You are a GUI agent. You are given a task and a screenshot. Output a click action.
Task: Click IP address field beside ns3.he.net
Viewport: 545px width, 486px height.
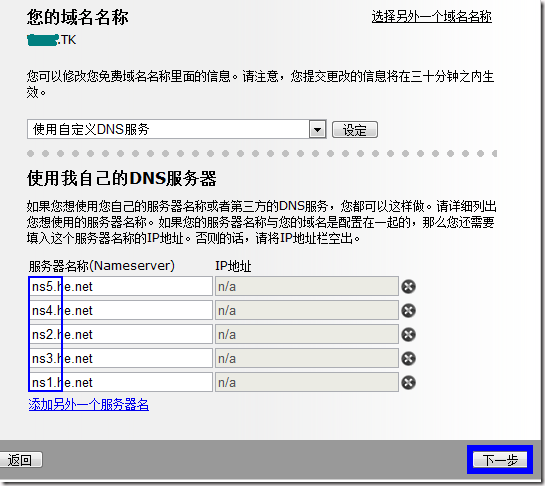tap(307, 358)
